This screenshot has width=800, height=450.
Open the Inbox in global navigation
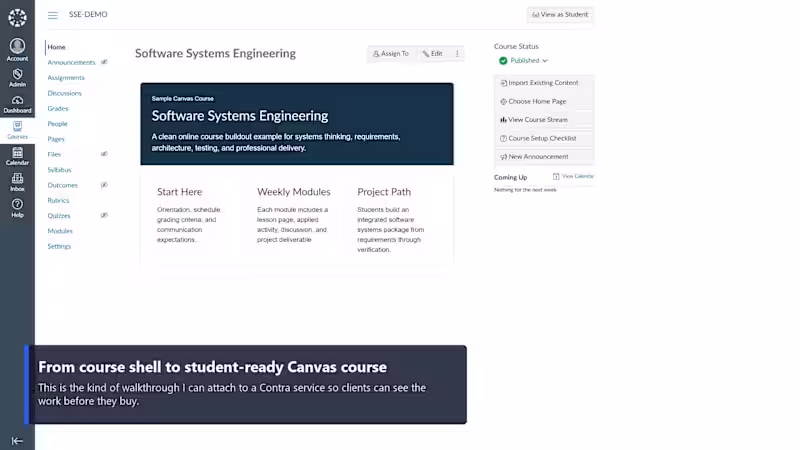click(17, 182)
